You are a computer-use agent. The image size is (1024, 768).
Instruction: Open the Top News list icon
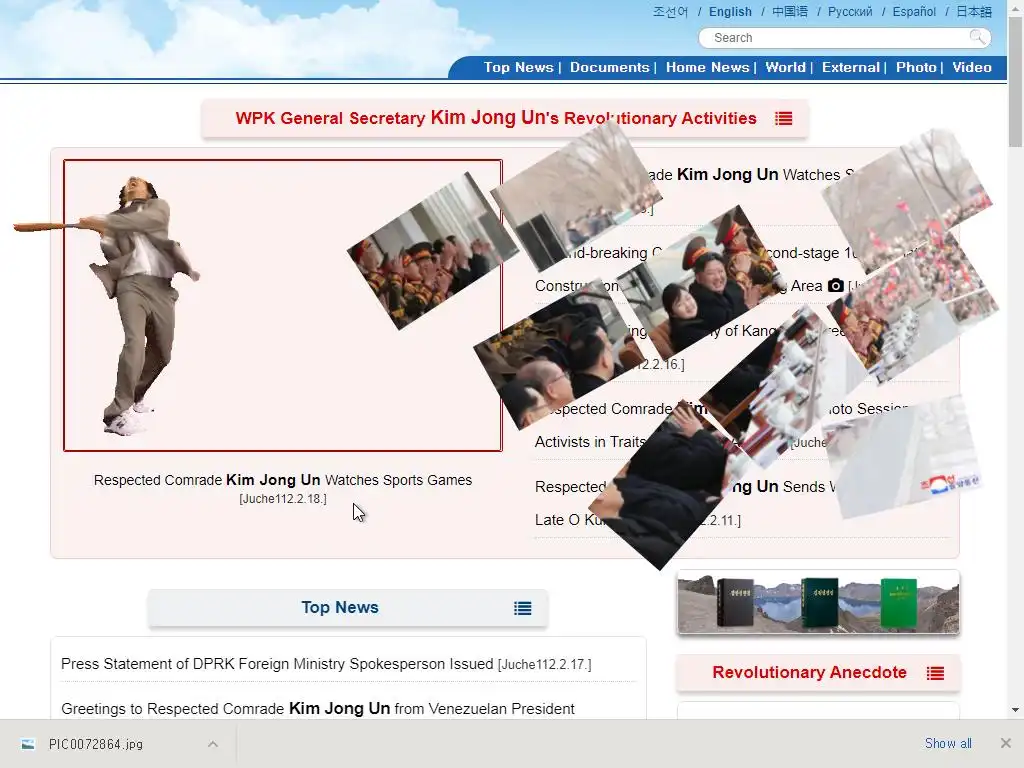(x=522, y=608)
